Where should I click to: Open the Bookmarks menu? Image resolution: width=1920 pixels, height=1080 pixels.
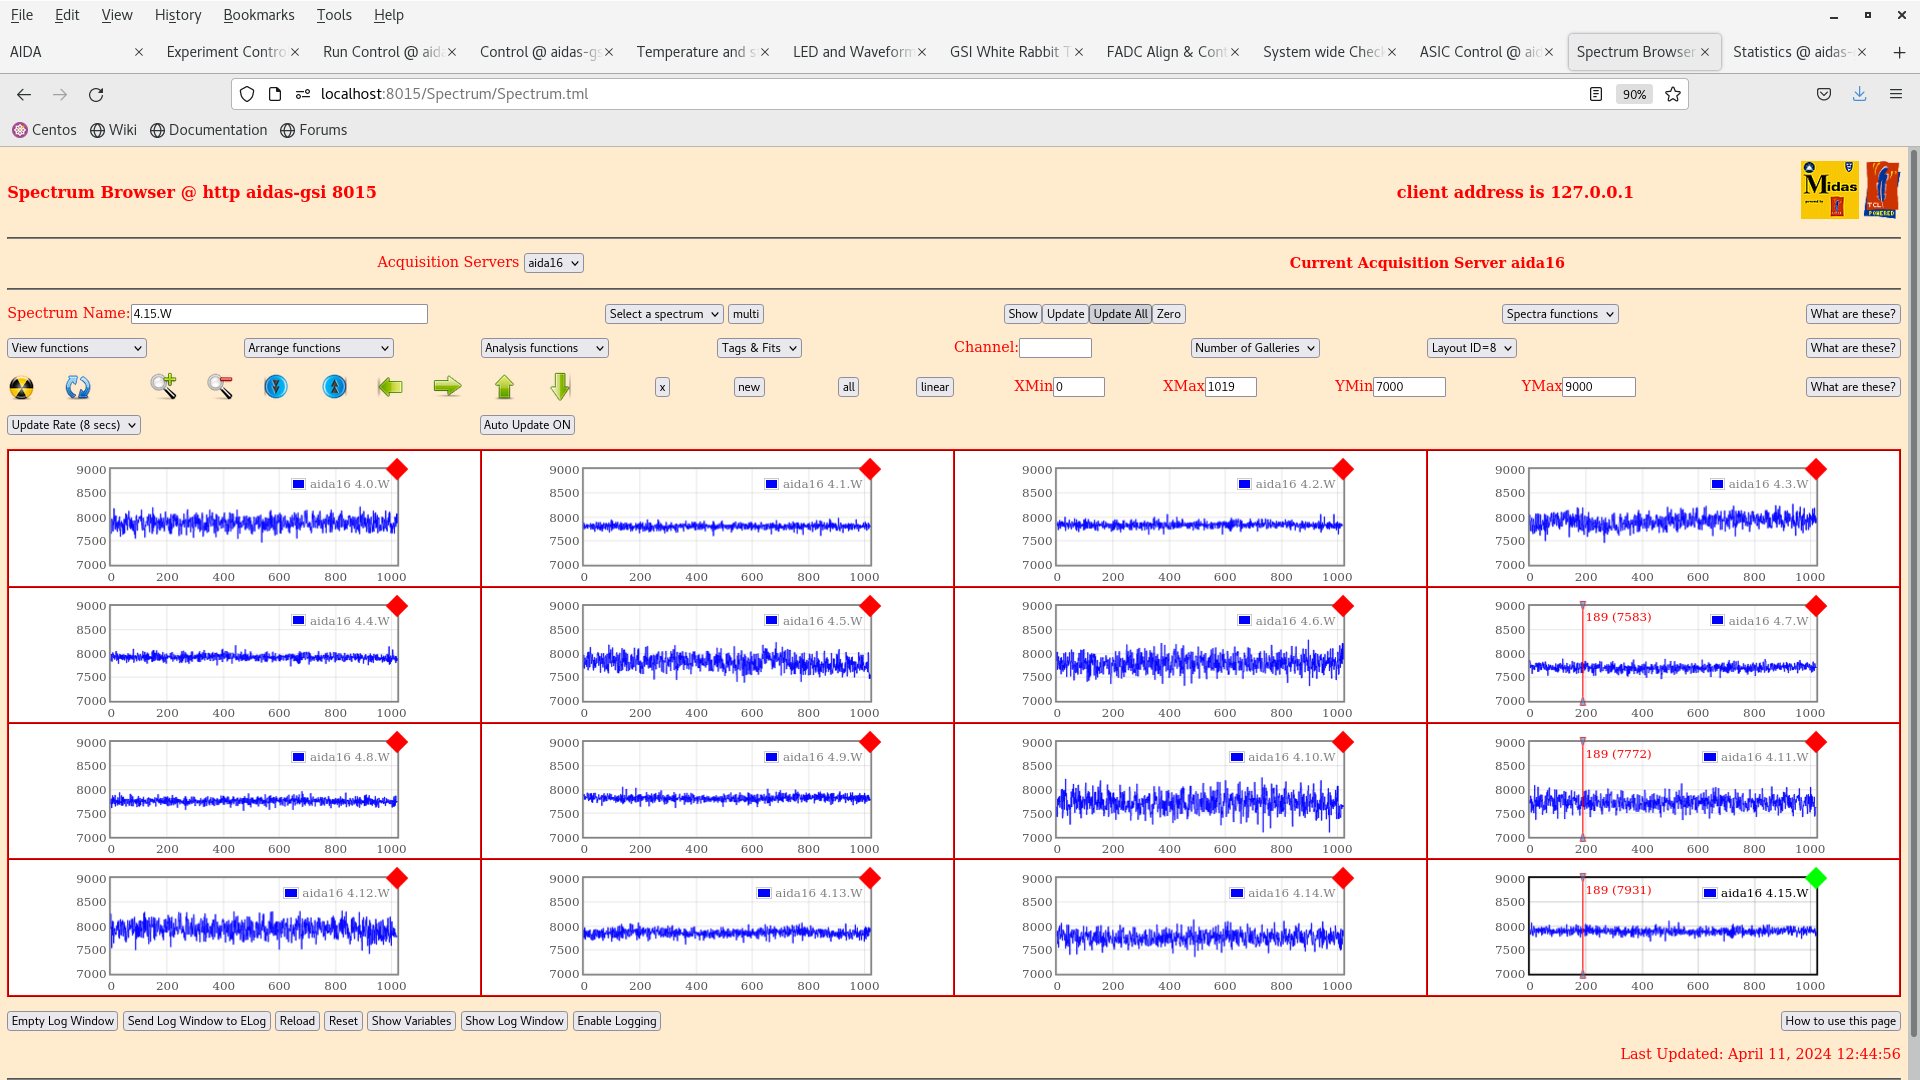258,15
